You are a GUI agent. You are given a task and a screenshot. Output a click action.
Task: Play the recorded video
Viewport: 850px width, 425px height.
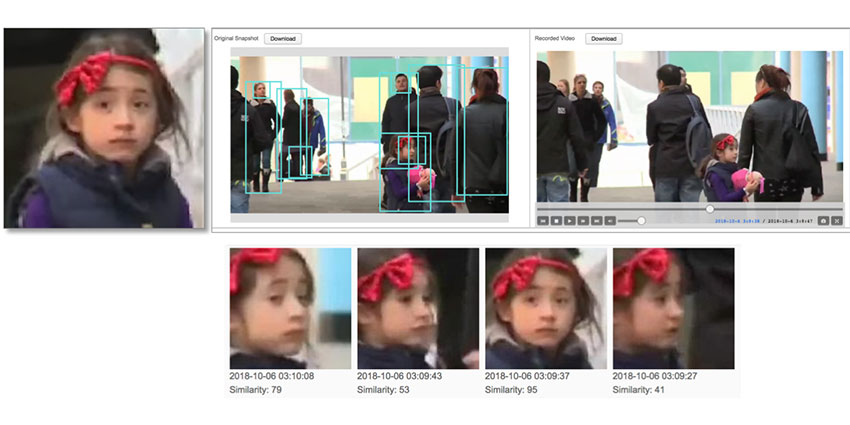coord(570,221)
